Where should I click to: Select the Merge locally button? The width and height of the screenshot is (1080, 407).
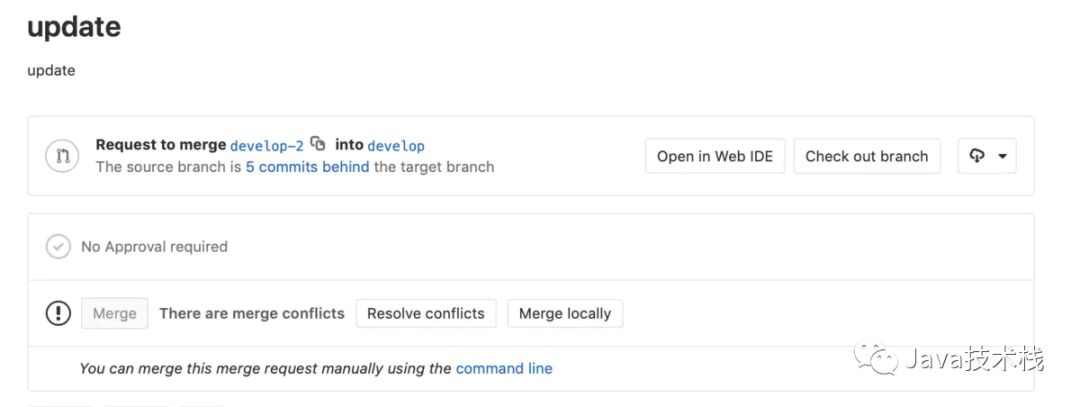[x=564, y=313]
